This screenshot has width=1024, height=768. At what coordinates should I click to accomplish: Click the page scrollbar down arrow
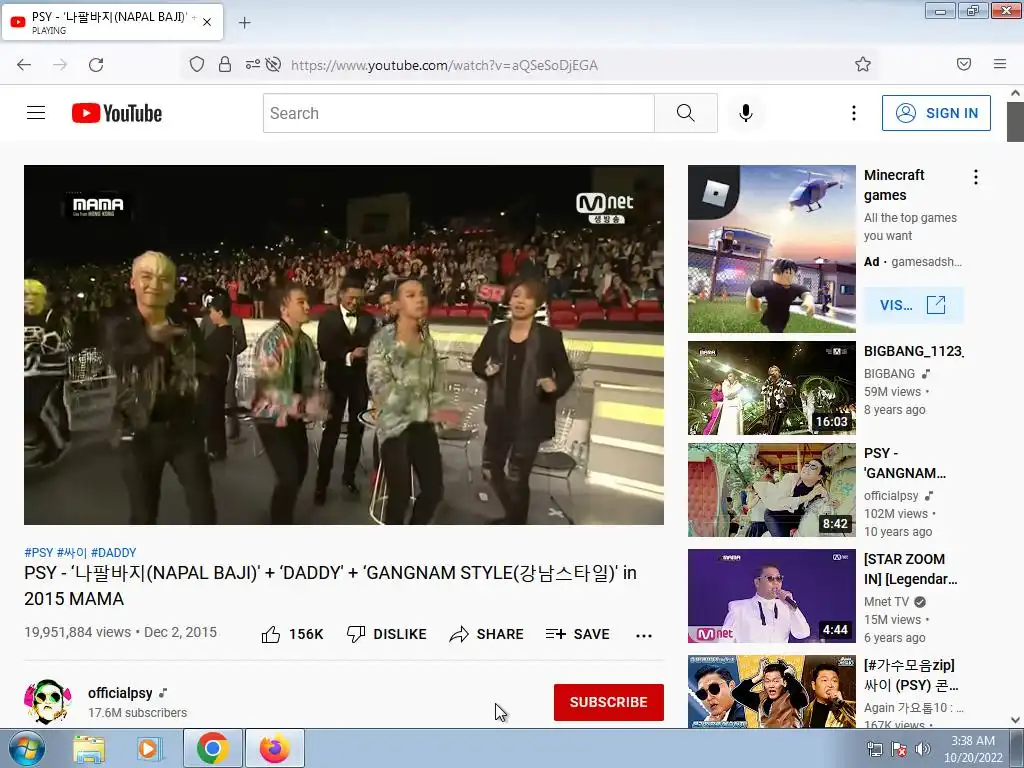tap(1016, 720)
